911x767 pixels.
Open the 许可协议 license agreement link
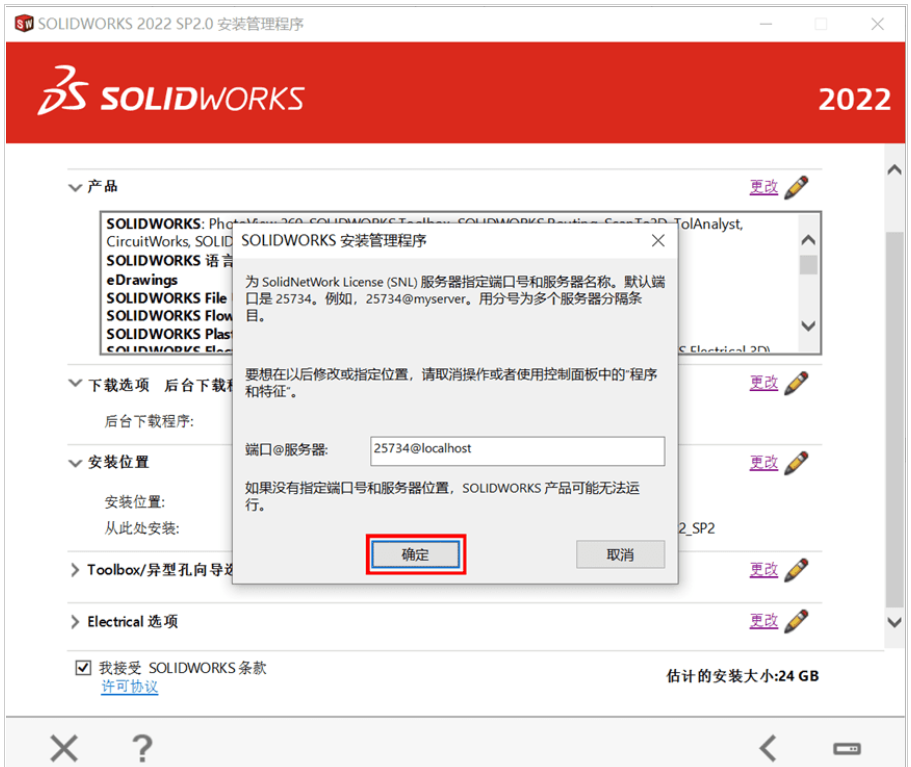(130, 687)
